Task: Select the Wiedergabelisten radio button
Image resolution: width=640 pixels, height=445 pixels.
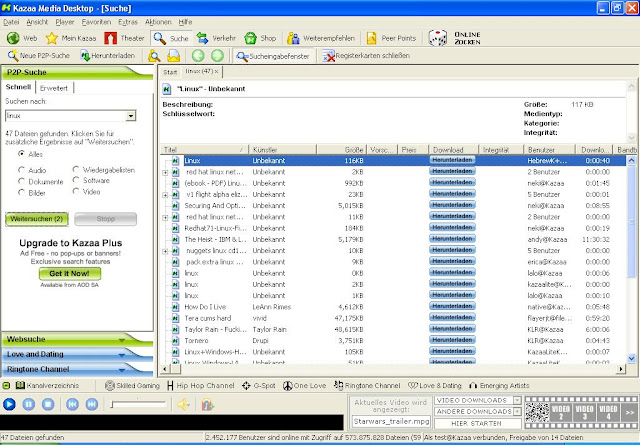Action: click(x=76, y=169)
